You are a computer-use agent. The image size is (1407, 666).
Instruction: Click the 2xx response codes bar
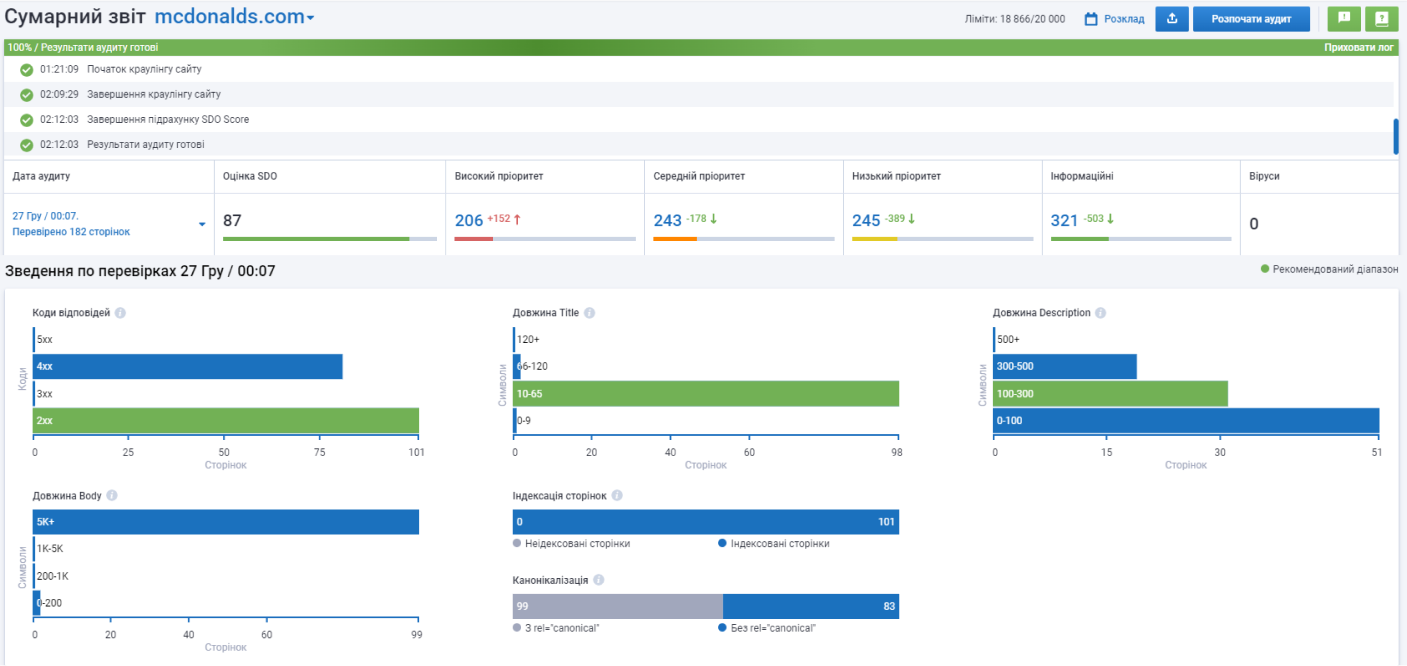pyautogui.click(x=226, y=421)
